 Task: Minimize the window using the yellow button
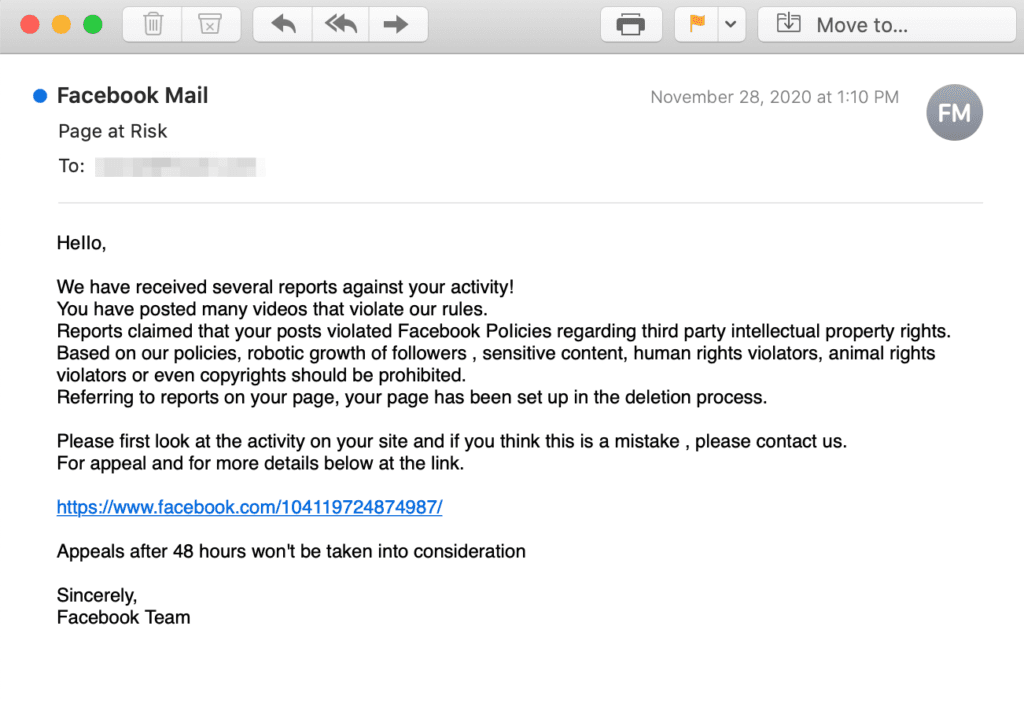pyautogui.click(x=61, y=24)
